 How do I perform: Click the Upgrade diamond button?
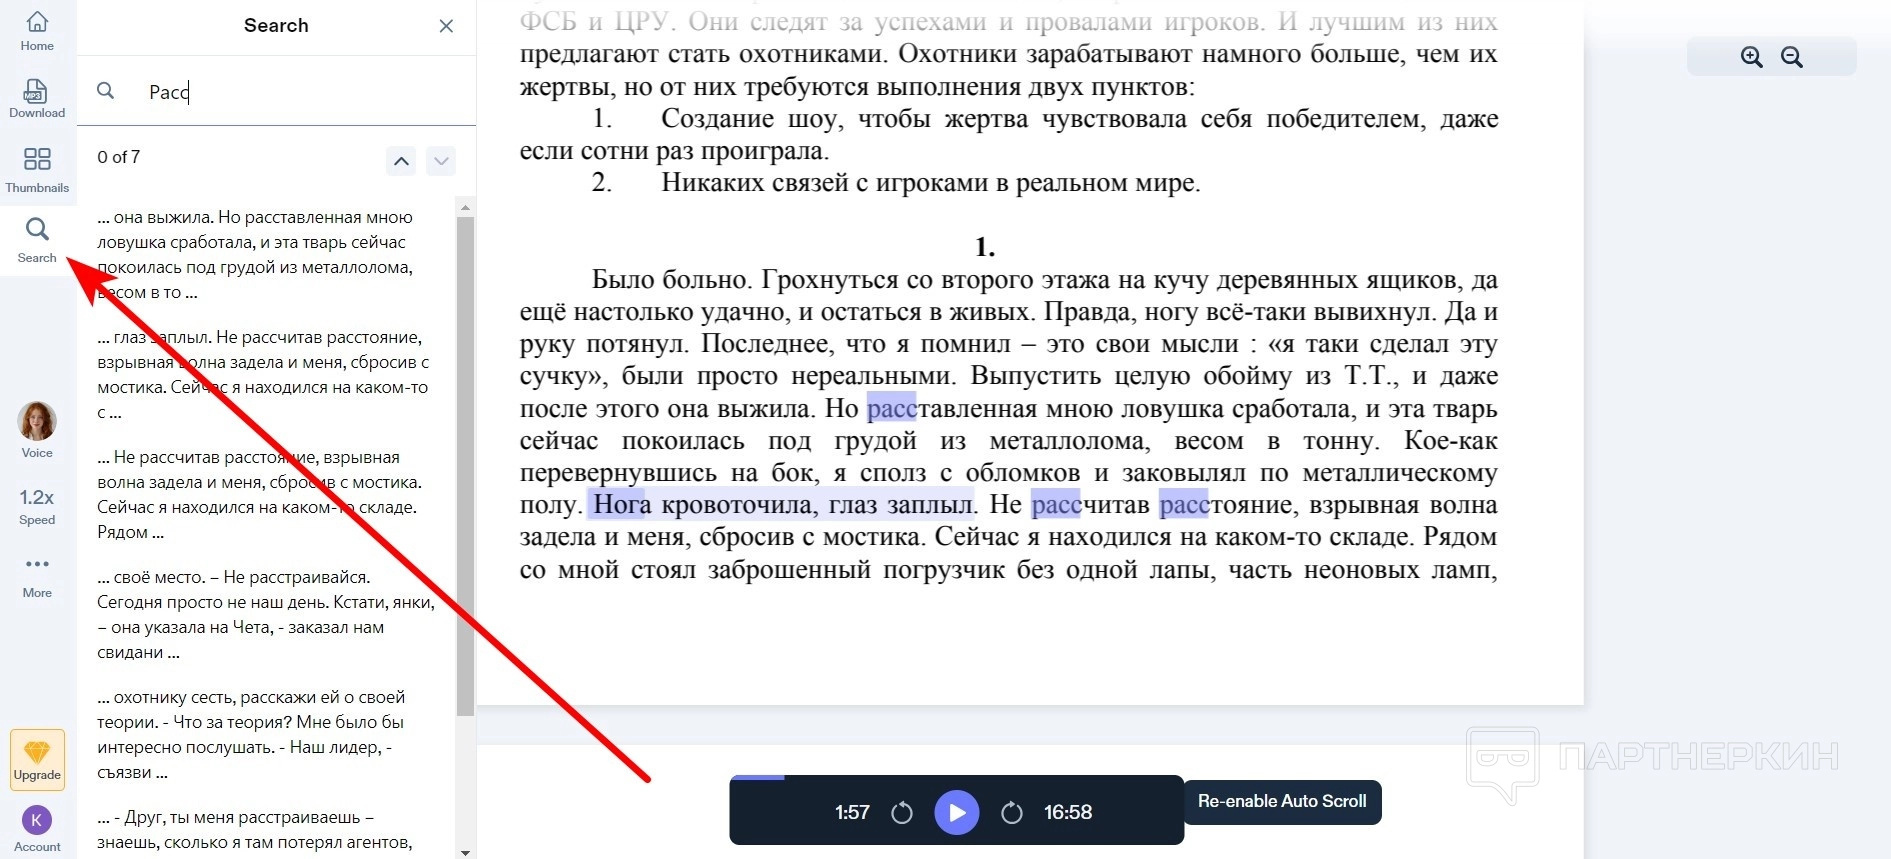(38, 760)
